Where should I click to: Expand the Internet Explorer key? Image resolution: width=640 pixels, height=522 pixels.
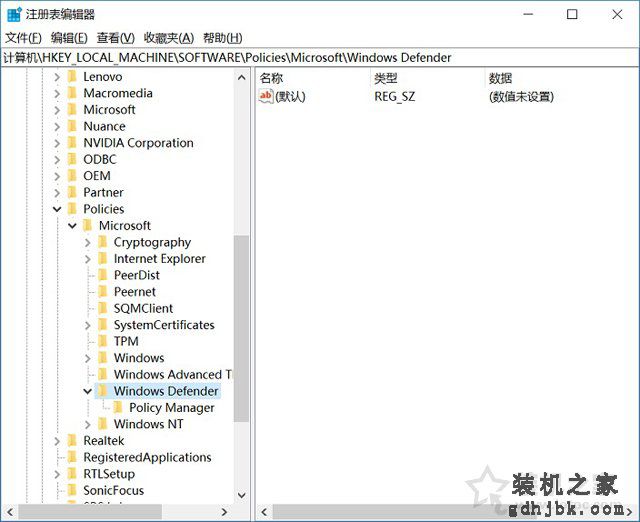pos(87,259)
